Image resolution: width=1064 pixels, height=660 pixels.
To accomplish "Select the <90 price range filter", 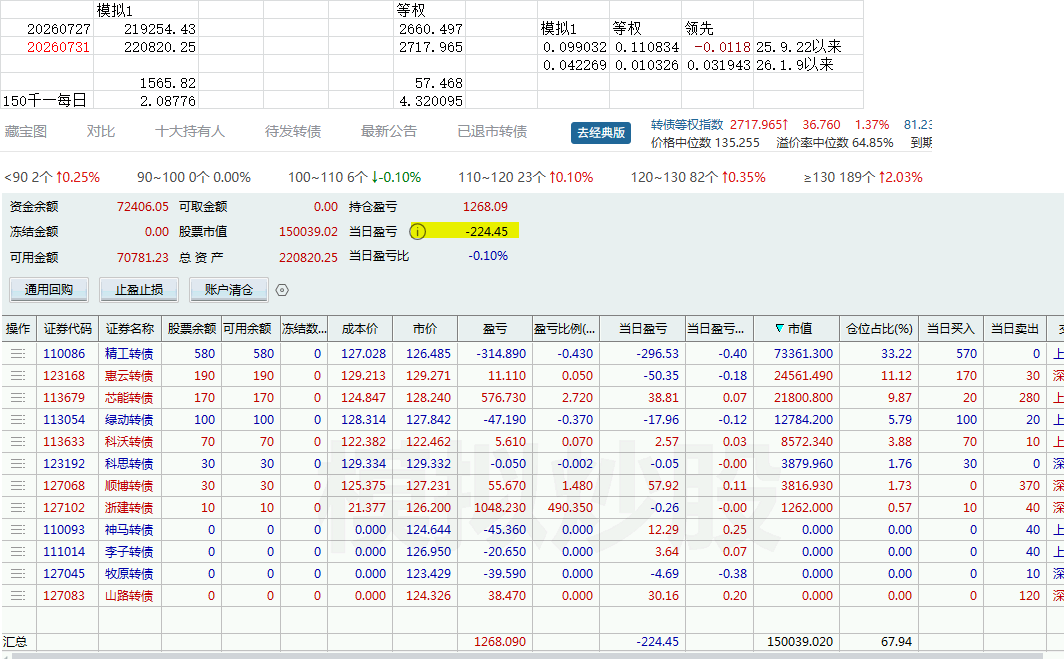I will click(x=52, y=177).
